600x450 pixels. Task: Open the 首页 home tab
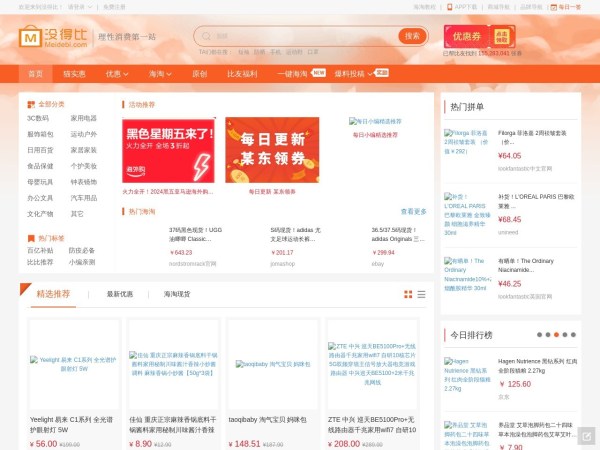pos(36,74)
